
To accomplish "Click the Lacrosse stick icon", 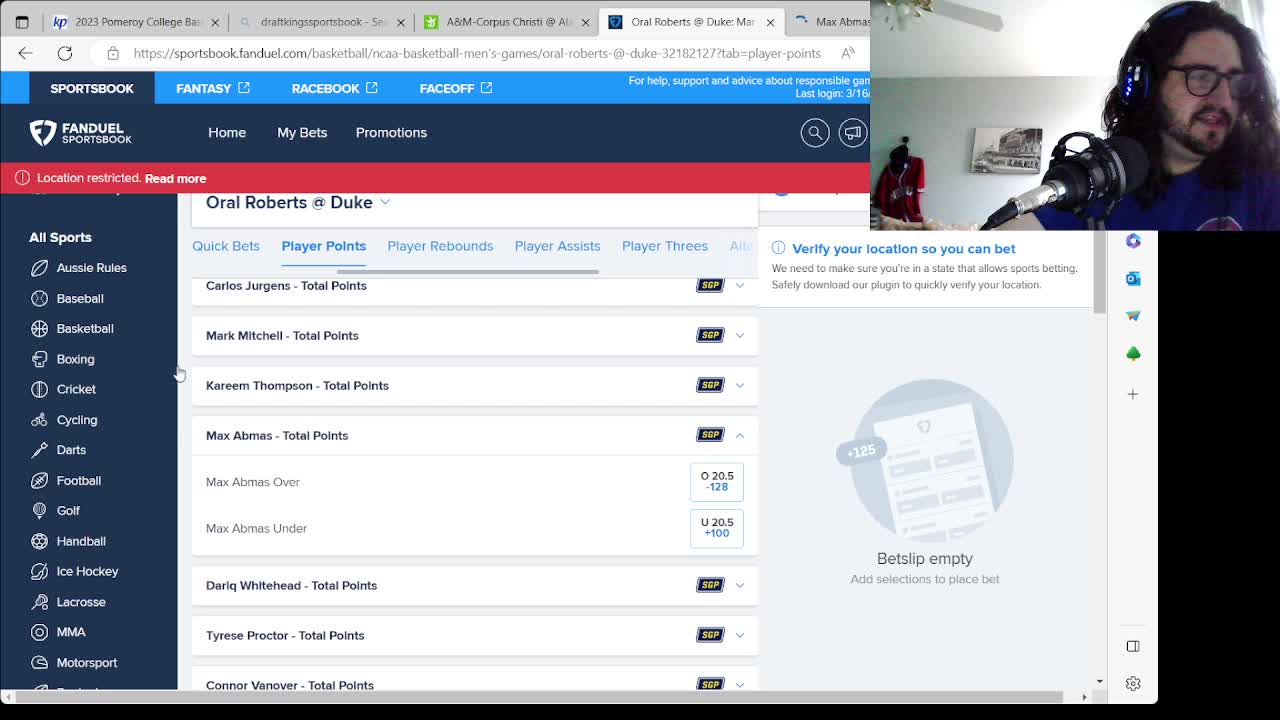I will point(39,602).
